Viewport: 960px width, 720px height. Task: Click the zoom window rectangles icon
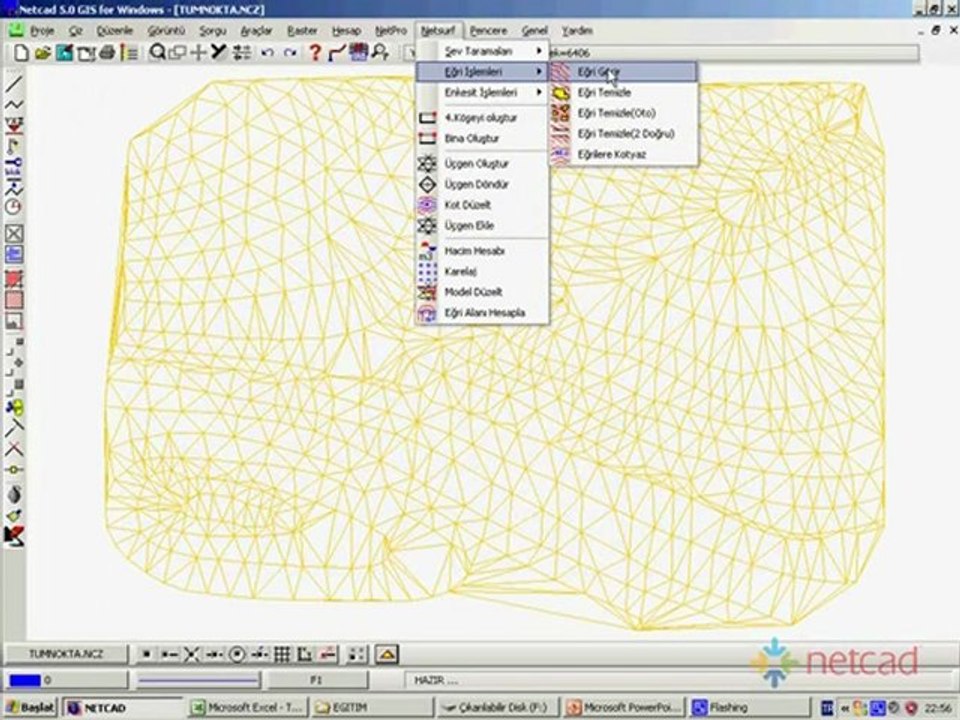click(x=177, y=53)
